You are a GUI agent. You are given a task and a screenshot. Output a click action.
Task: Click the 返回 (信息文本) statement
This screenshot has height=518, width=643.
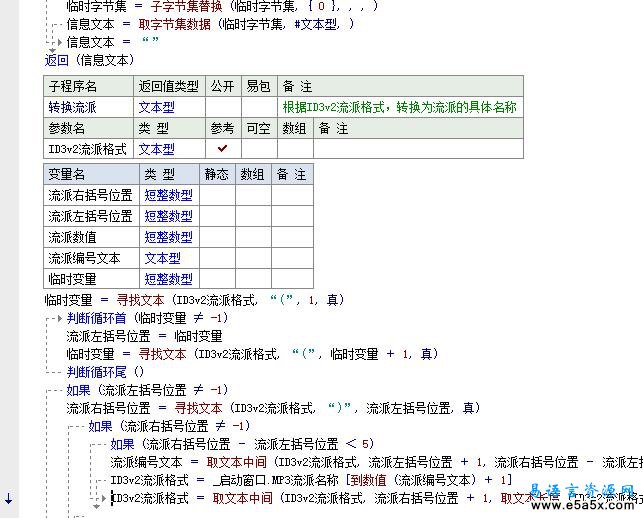click(x=90, y=60)
